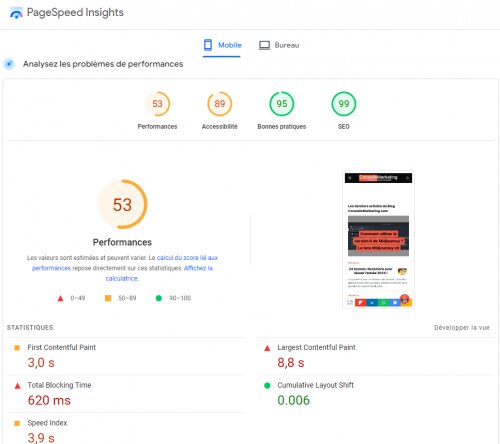This screenshot has height=444, width=500.
Task: Click the 8,8 s value
Action: (291, 363)
